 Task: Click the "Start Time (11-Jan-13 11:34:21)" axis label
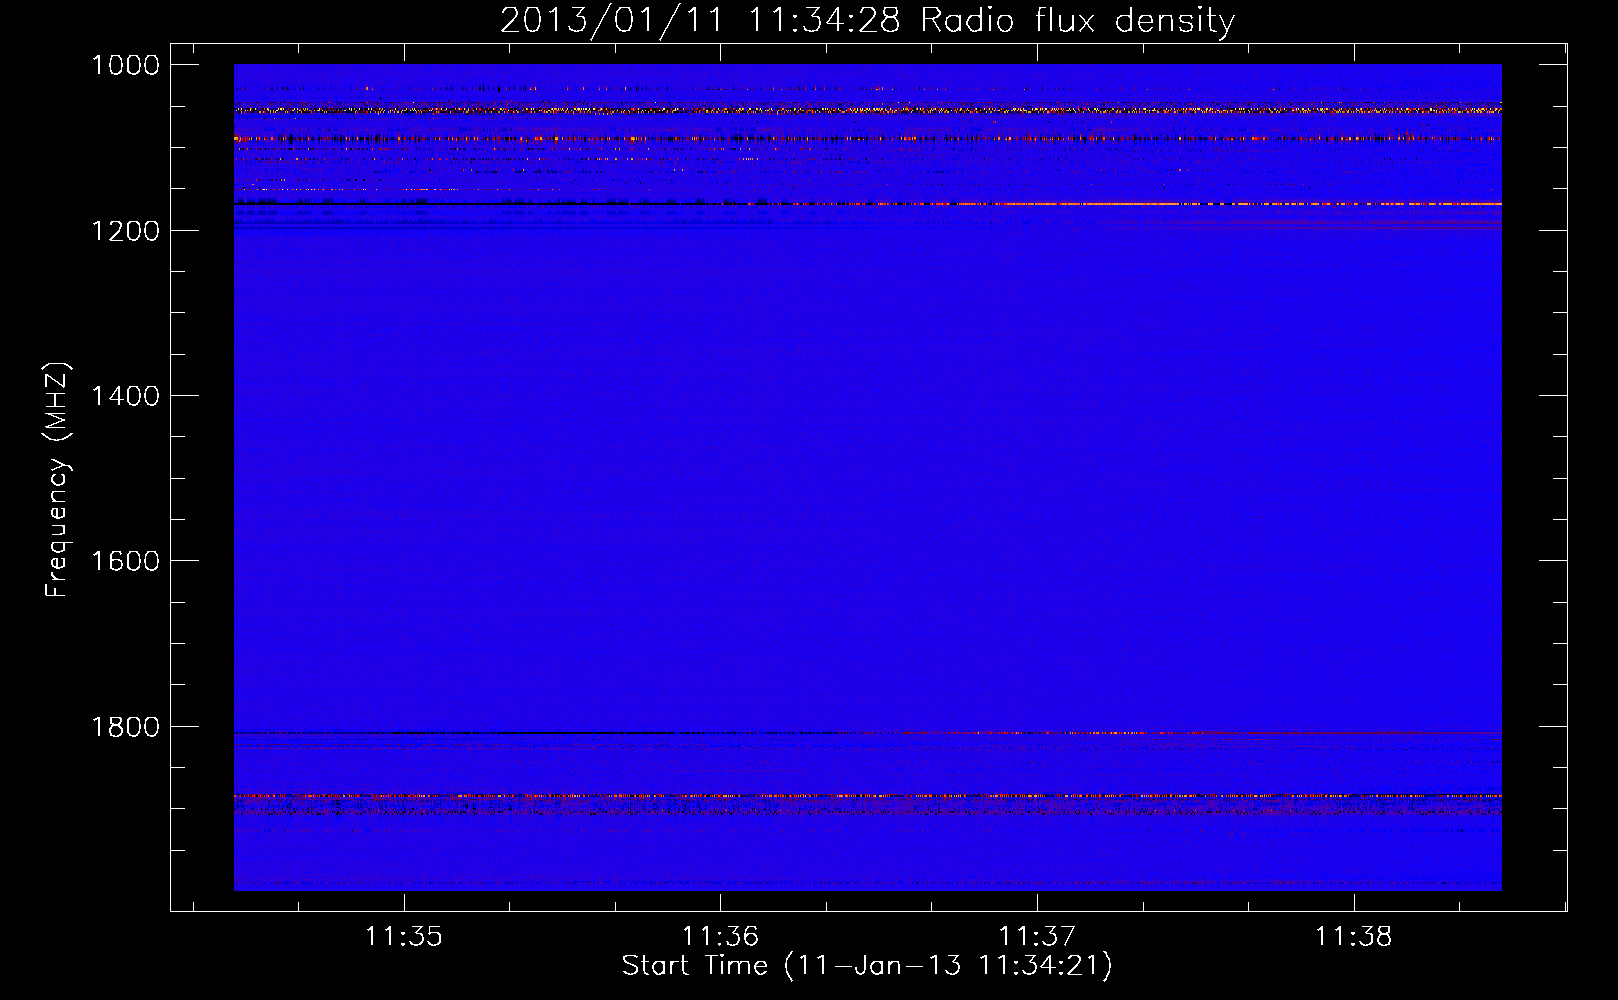867,966
